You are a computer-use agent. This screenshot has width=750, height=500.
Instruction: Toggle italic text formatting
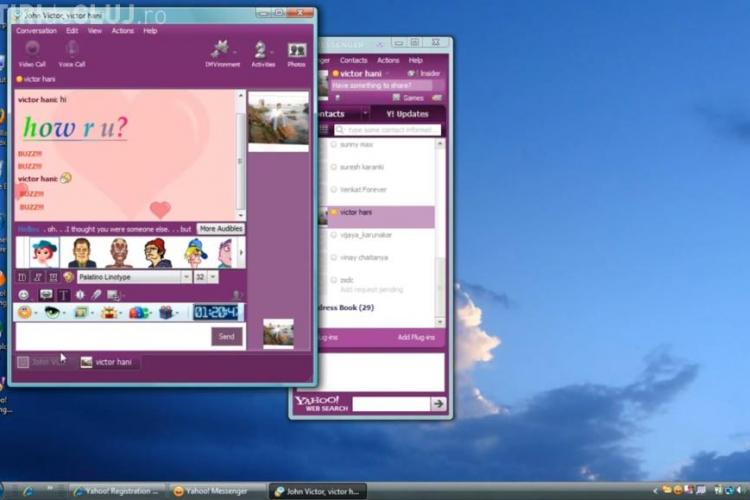point(37,277)
